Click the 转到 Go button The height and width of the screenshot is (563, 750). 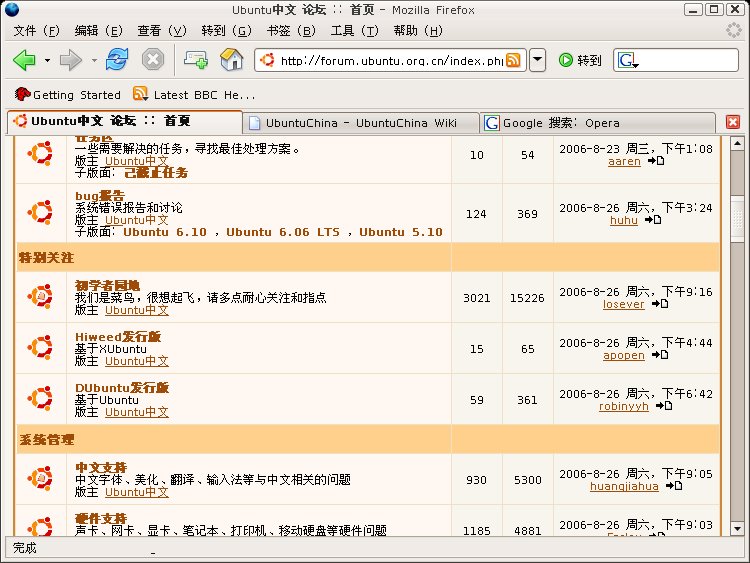point(580,60)
